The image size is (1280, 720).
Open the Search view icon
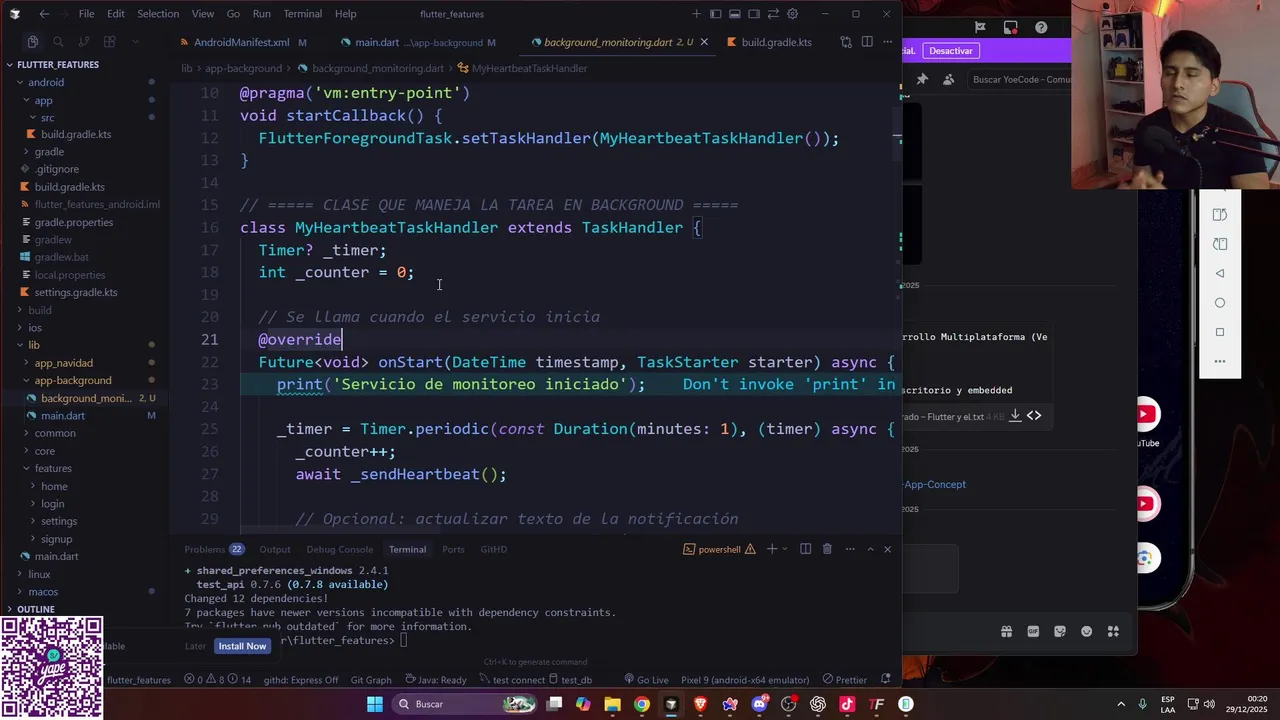pos(58,42)
